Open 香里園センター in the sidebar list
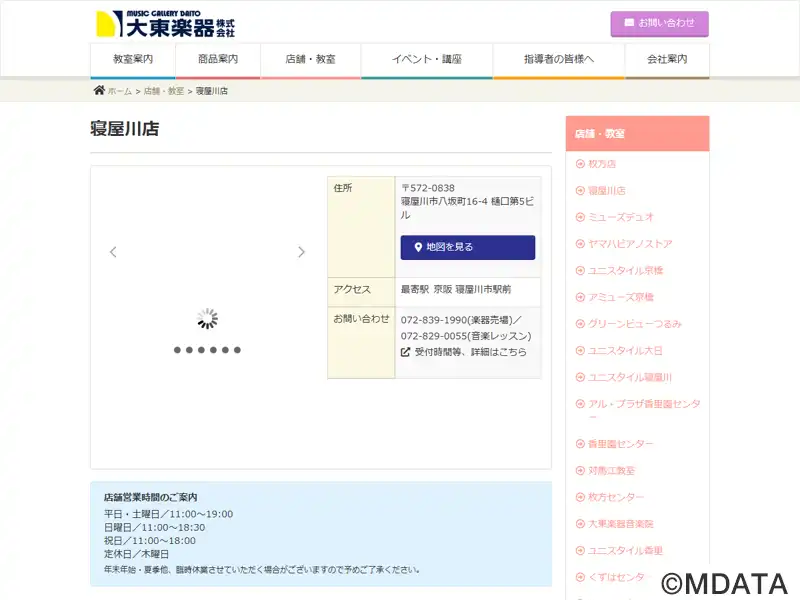The image size is (800, 600). 621,444
